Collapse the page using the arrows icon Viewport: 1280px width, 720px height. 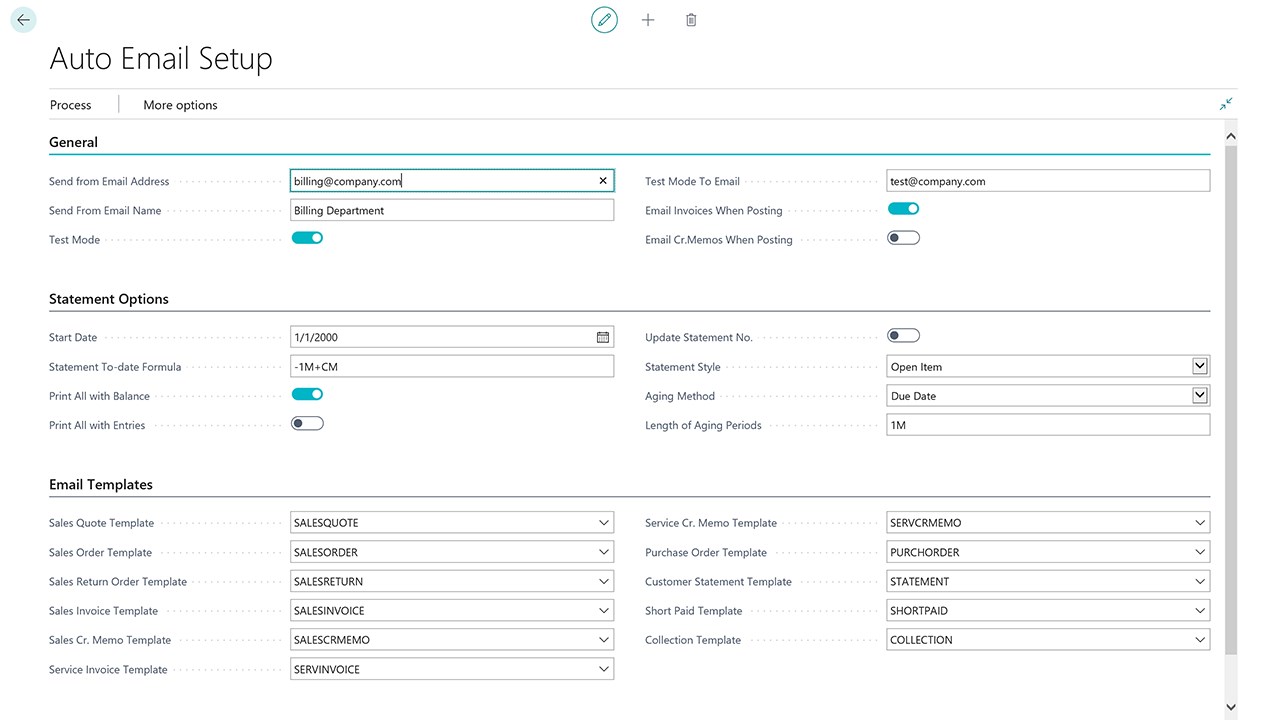coord(1226,104)
